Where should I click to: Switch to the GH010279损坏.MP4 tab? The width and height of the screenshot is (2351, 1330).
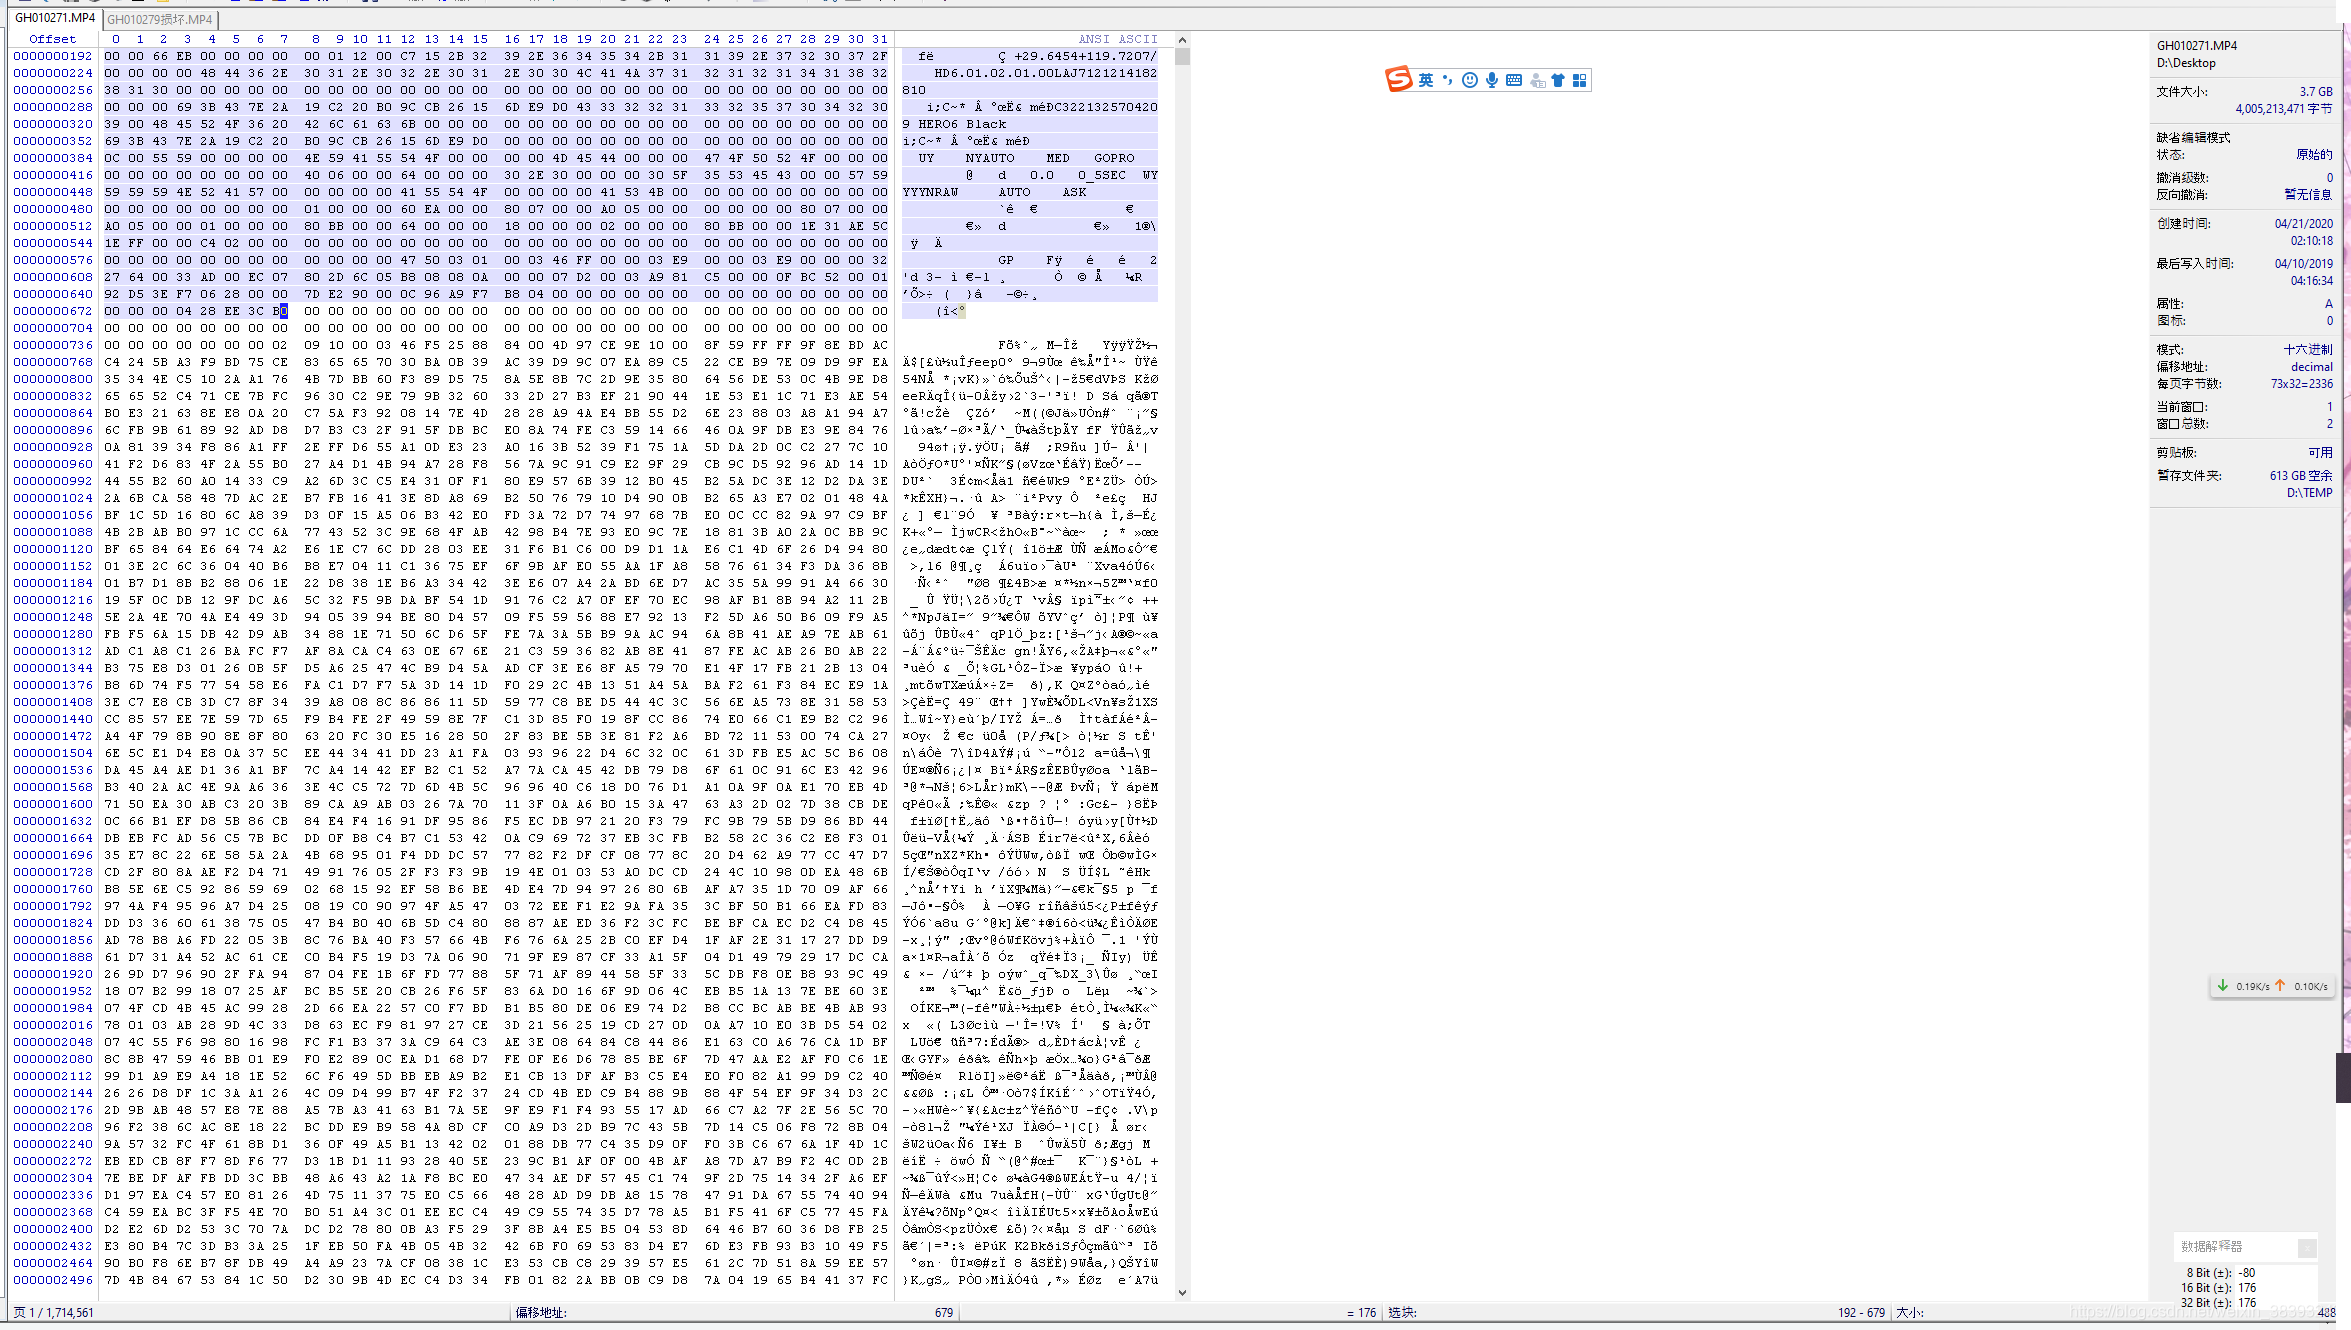click(160, 19)
